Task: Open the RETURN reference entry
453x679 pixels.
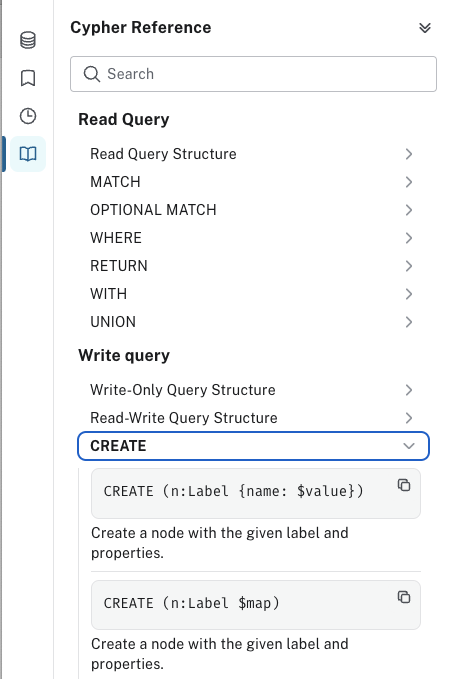Action: [x=253, y=266]
